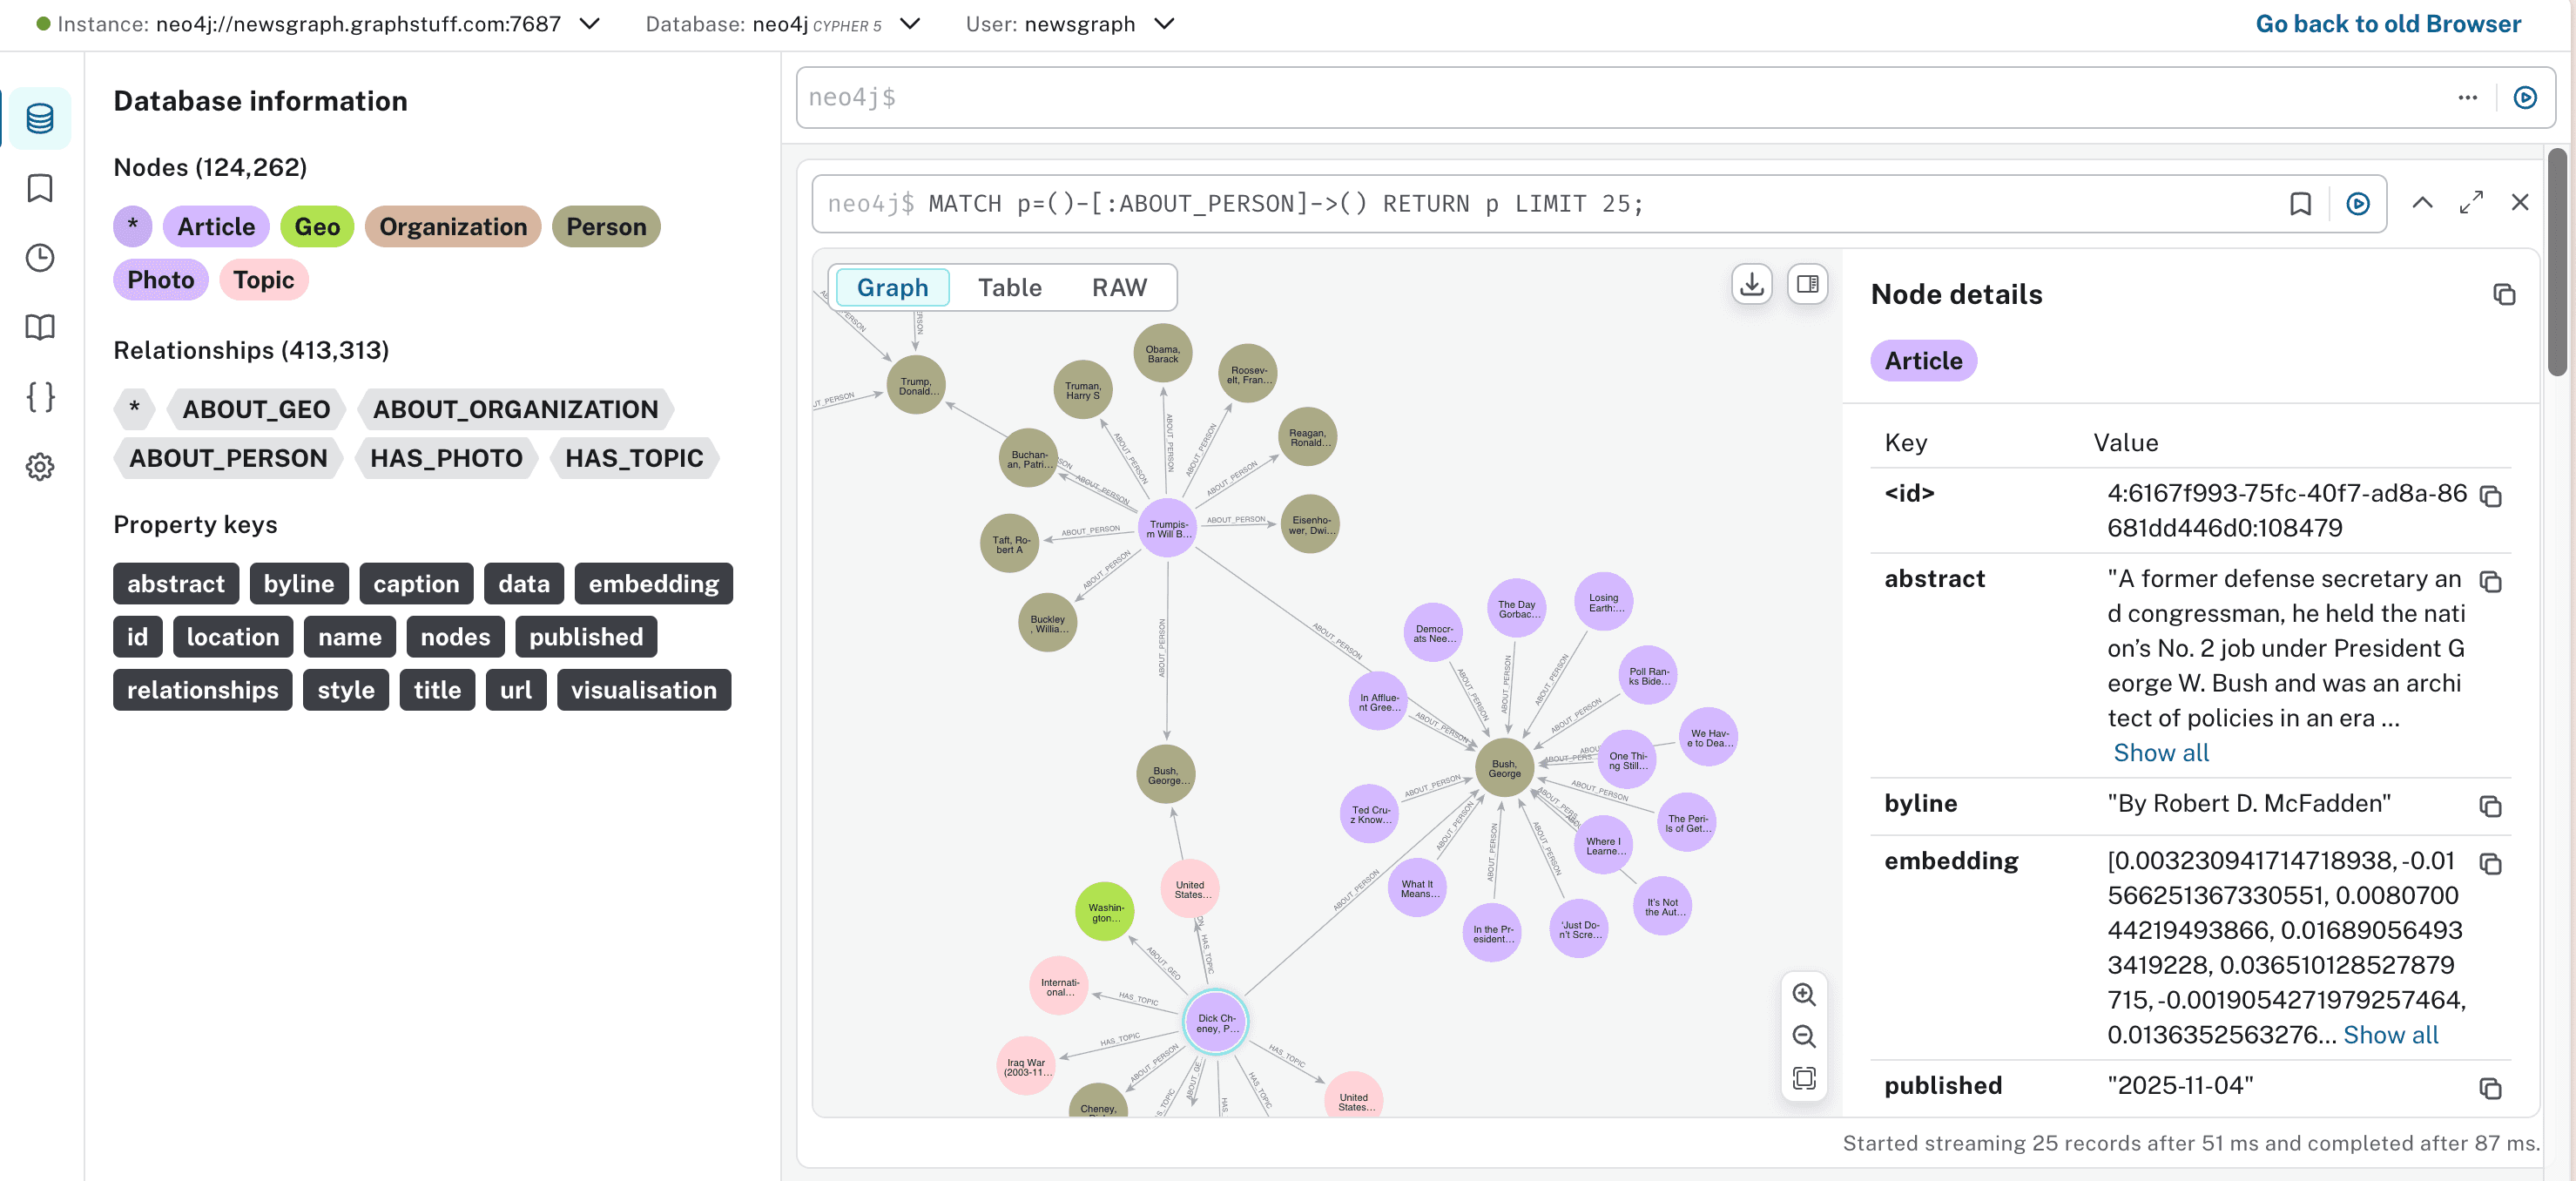This screenshot has width=2576, height=1181.
Task: Expand the Instance connection dropdown
Action: point(589,24)
